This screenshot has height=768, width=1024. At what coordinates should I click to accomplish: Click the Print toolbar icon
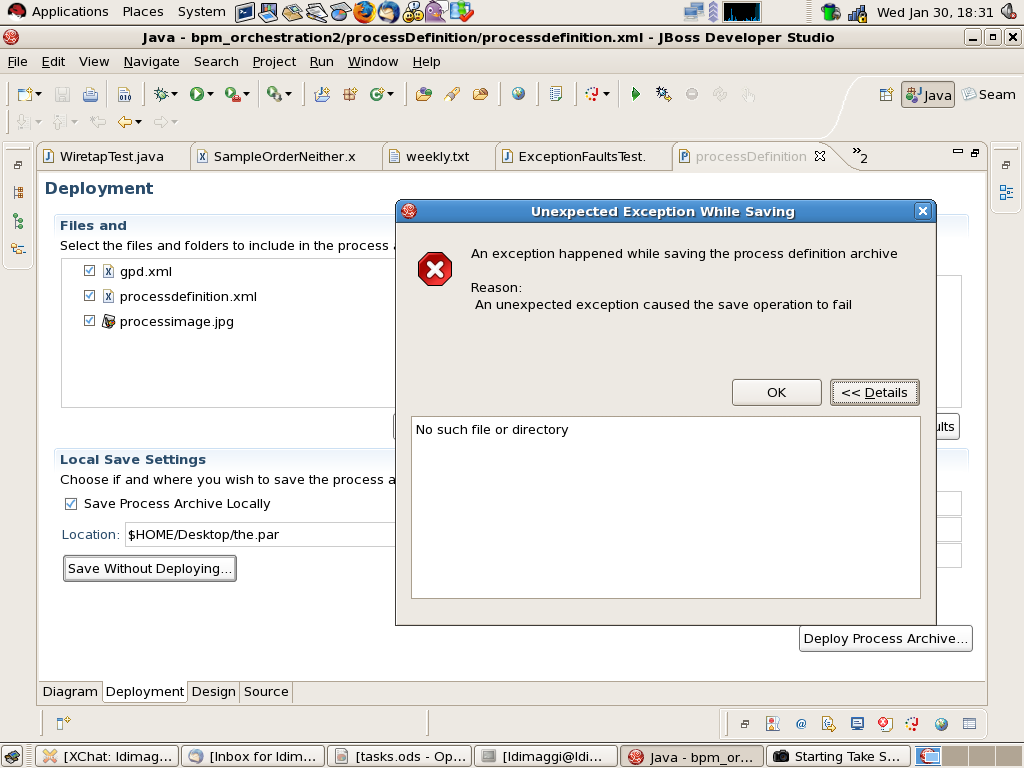point(90,95)
